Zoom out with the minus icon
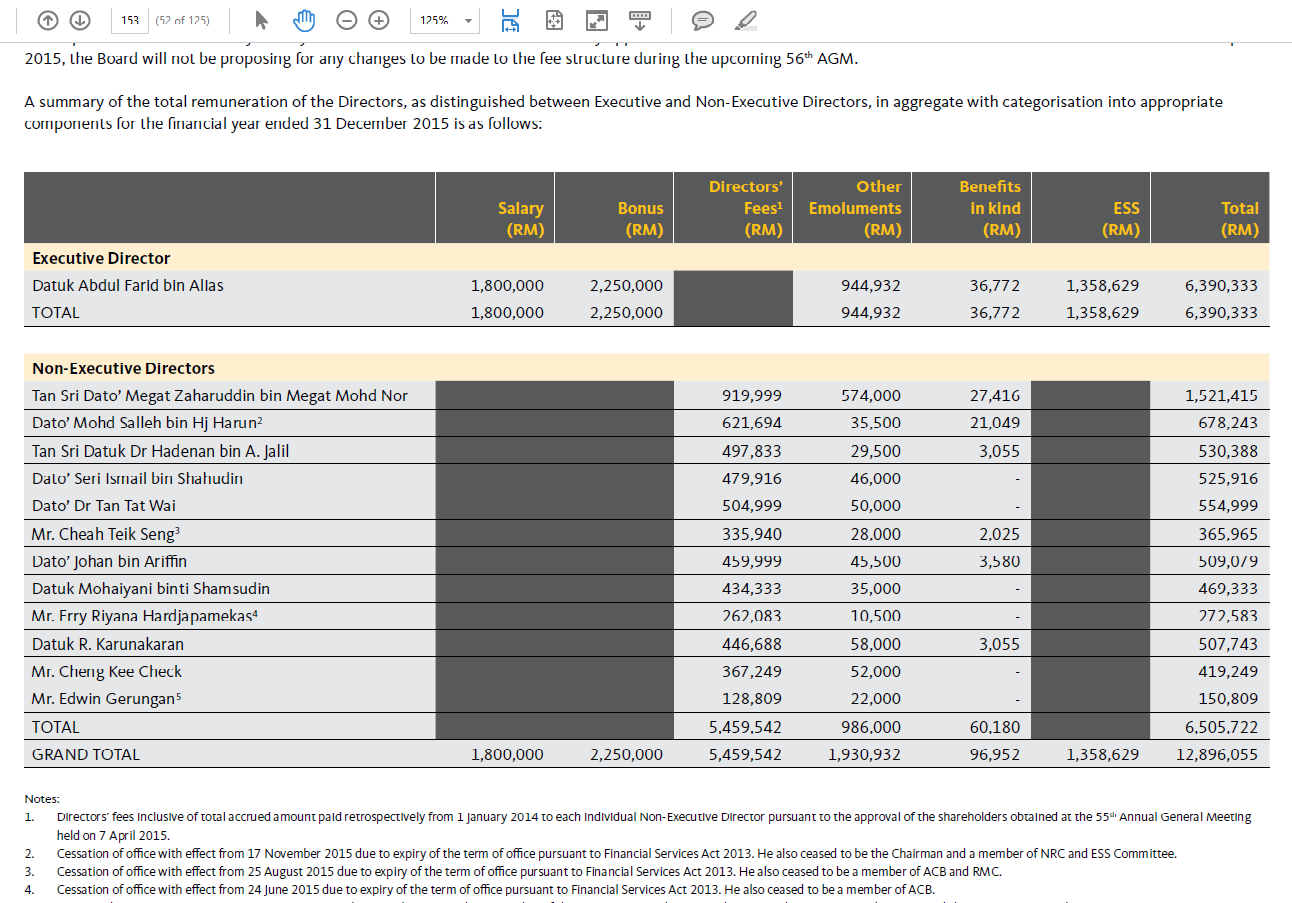This screenshot has width=1292, height=903. point(346,20)
